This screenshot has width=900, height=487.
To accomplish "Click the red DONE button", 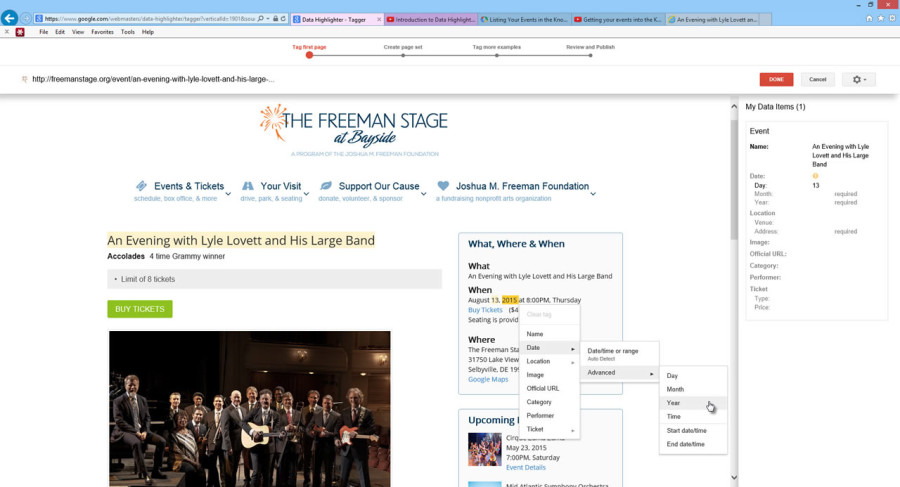I will pos(776,79).
